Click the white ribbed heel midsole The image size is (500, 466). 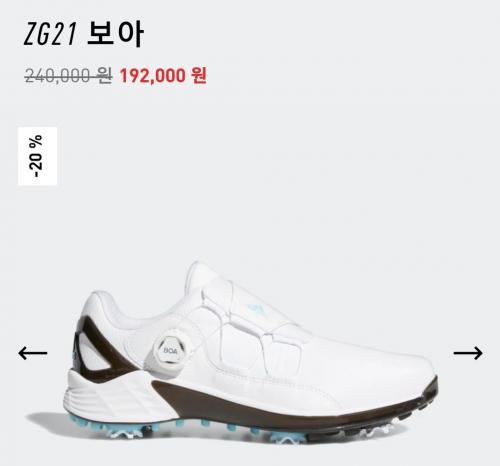pos(110,395)
